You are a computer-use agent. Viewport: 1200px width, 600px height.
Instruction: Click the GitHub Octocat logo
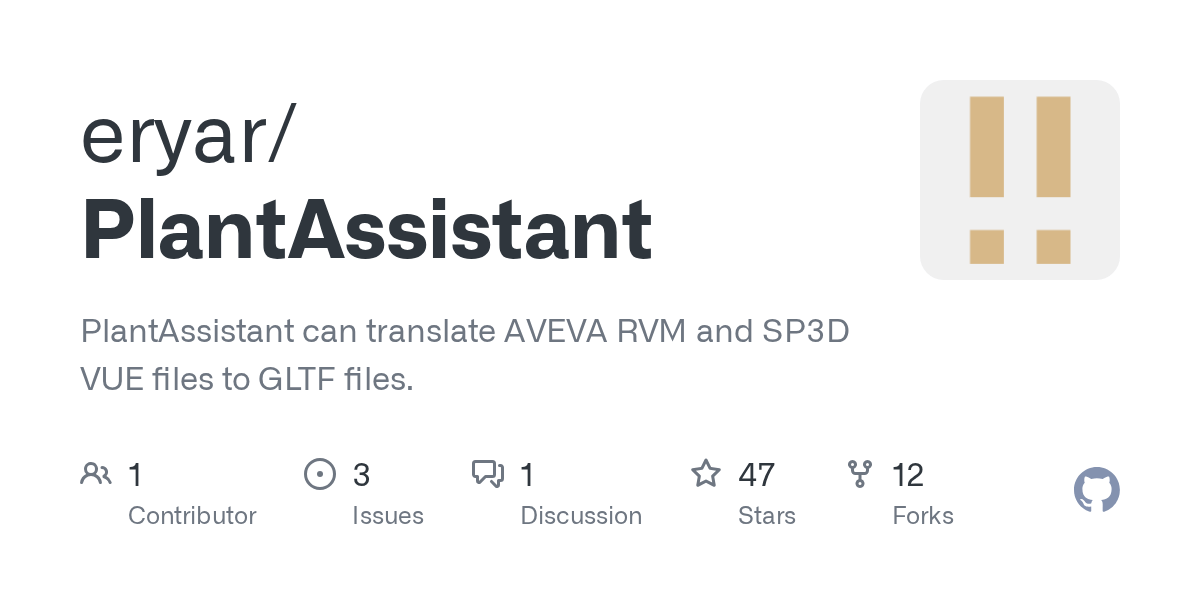pos(1096,491)
